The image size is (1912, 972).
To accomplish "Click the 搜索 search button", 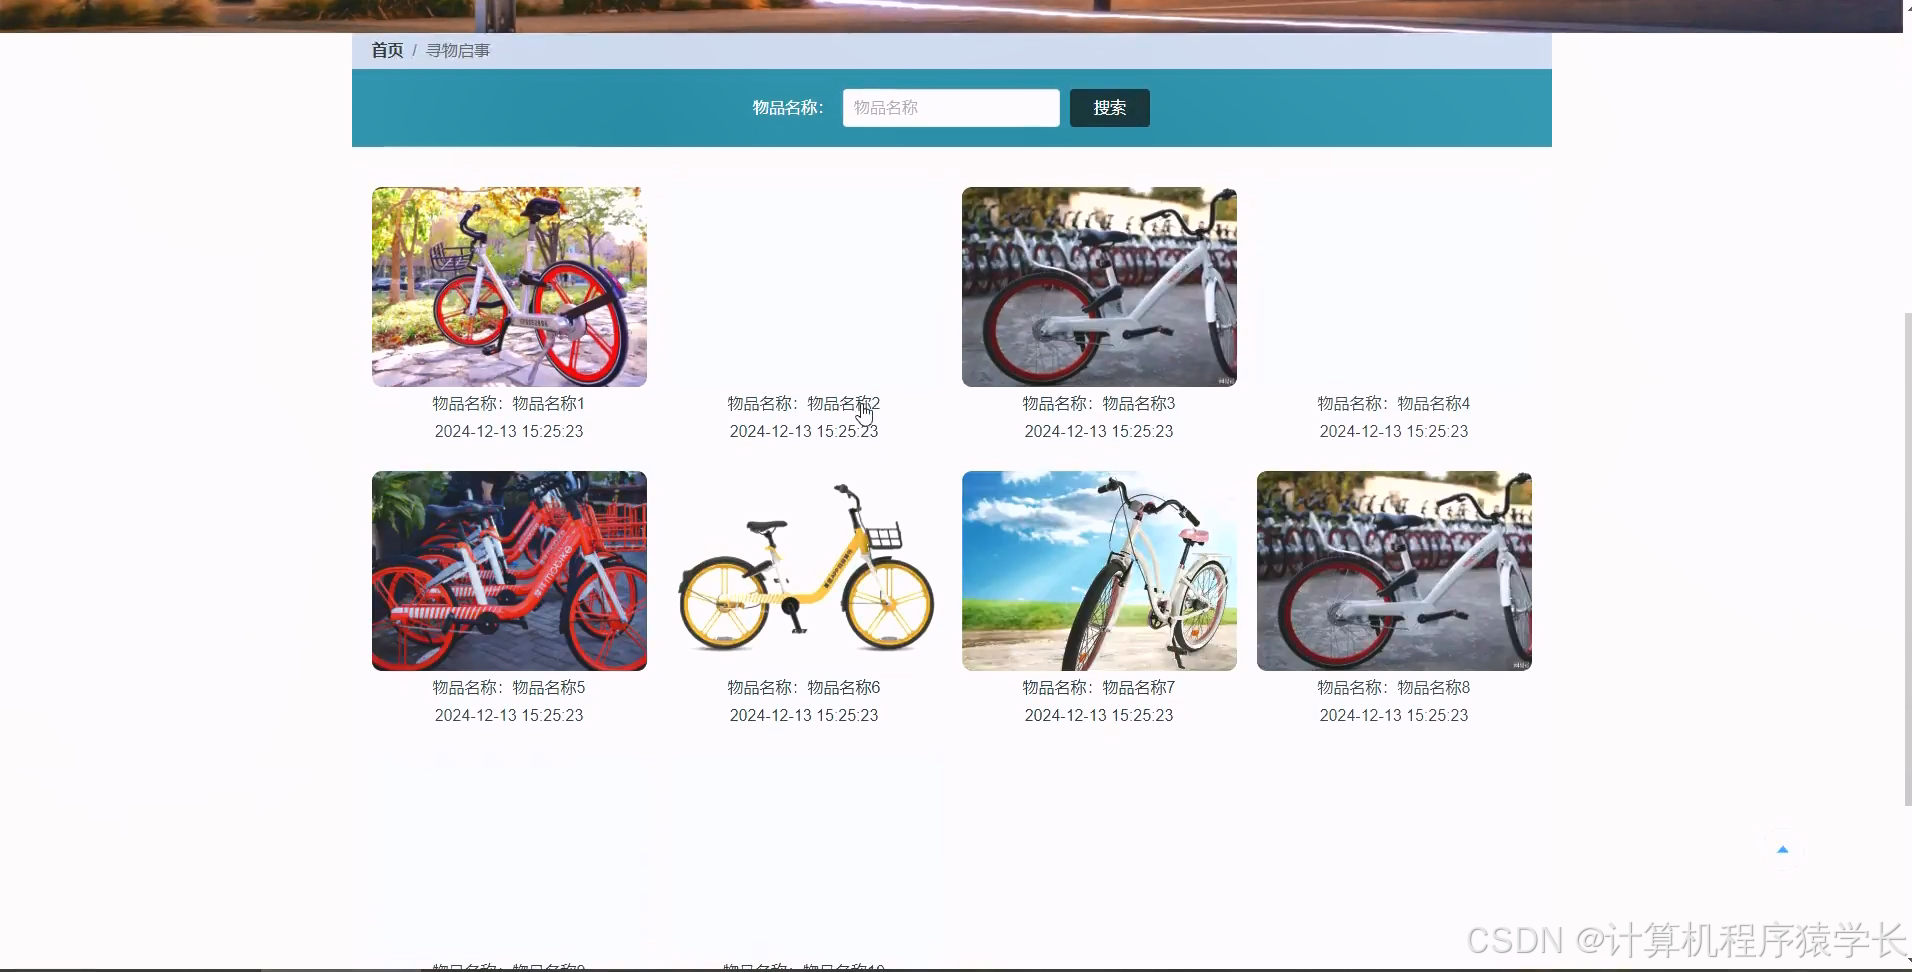I will pyautogui.click(x=1109, y=107).
